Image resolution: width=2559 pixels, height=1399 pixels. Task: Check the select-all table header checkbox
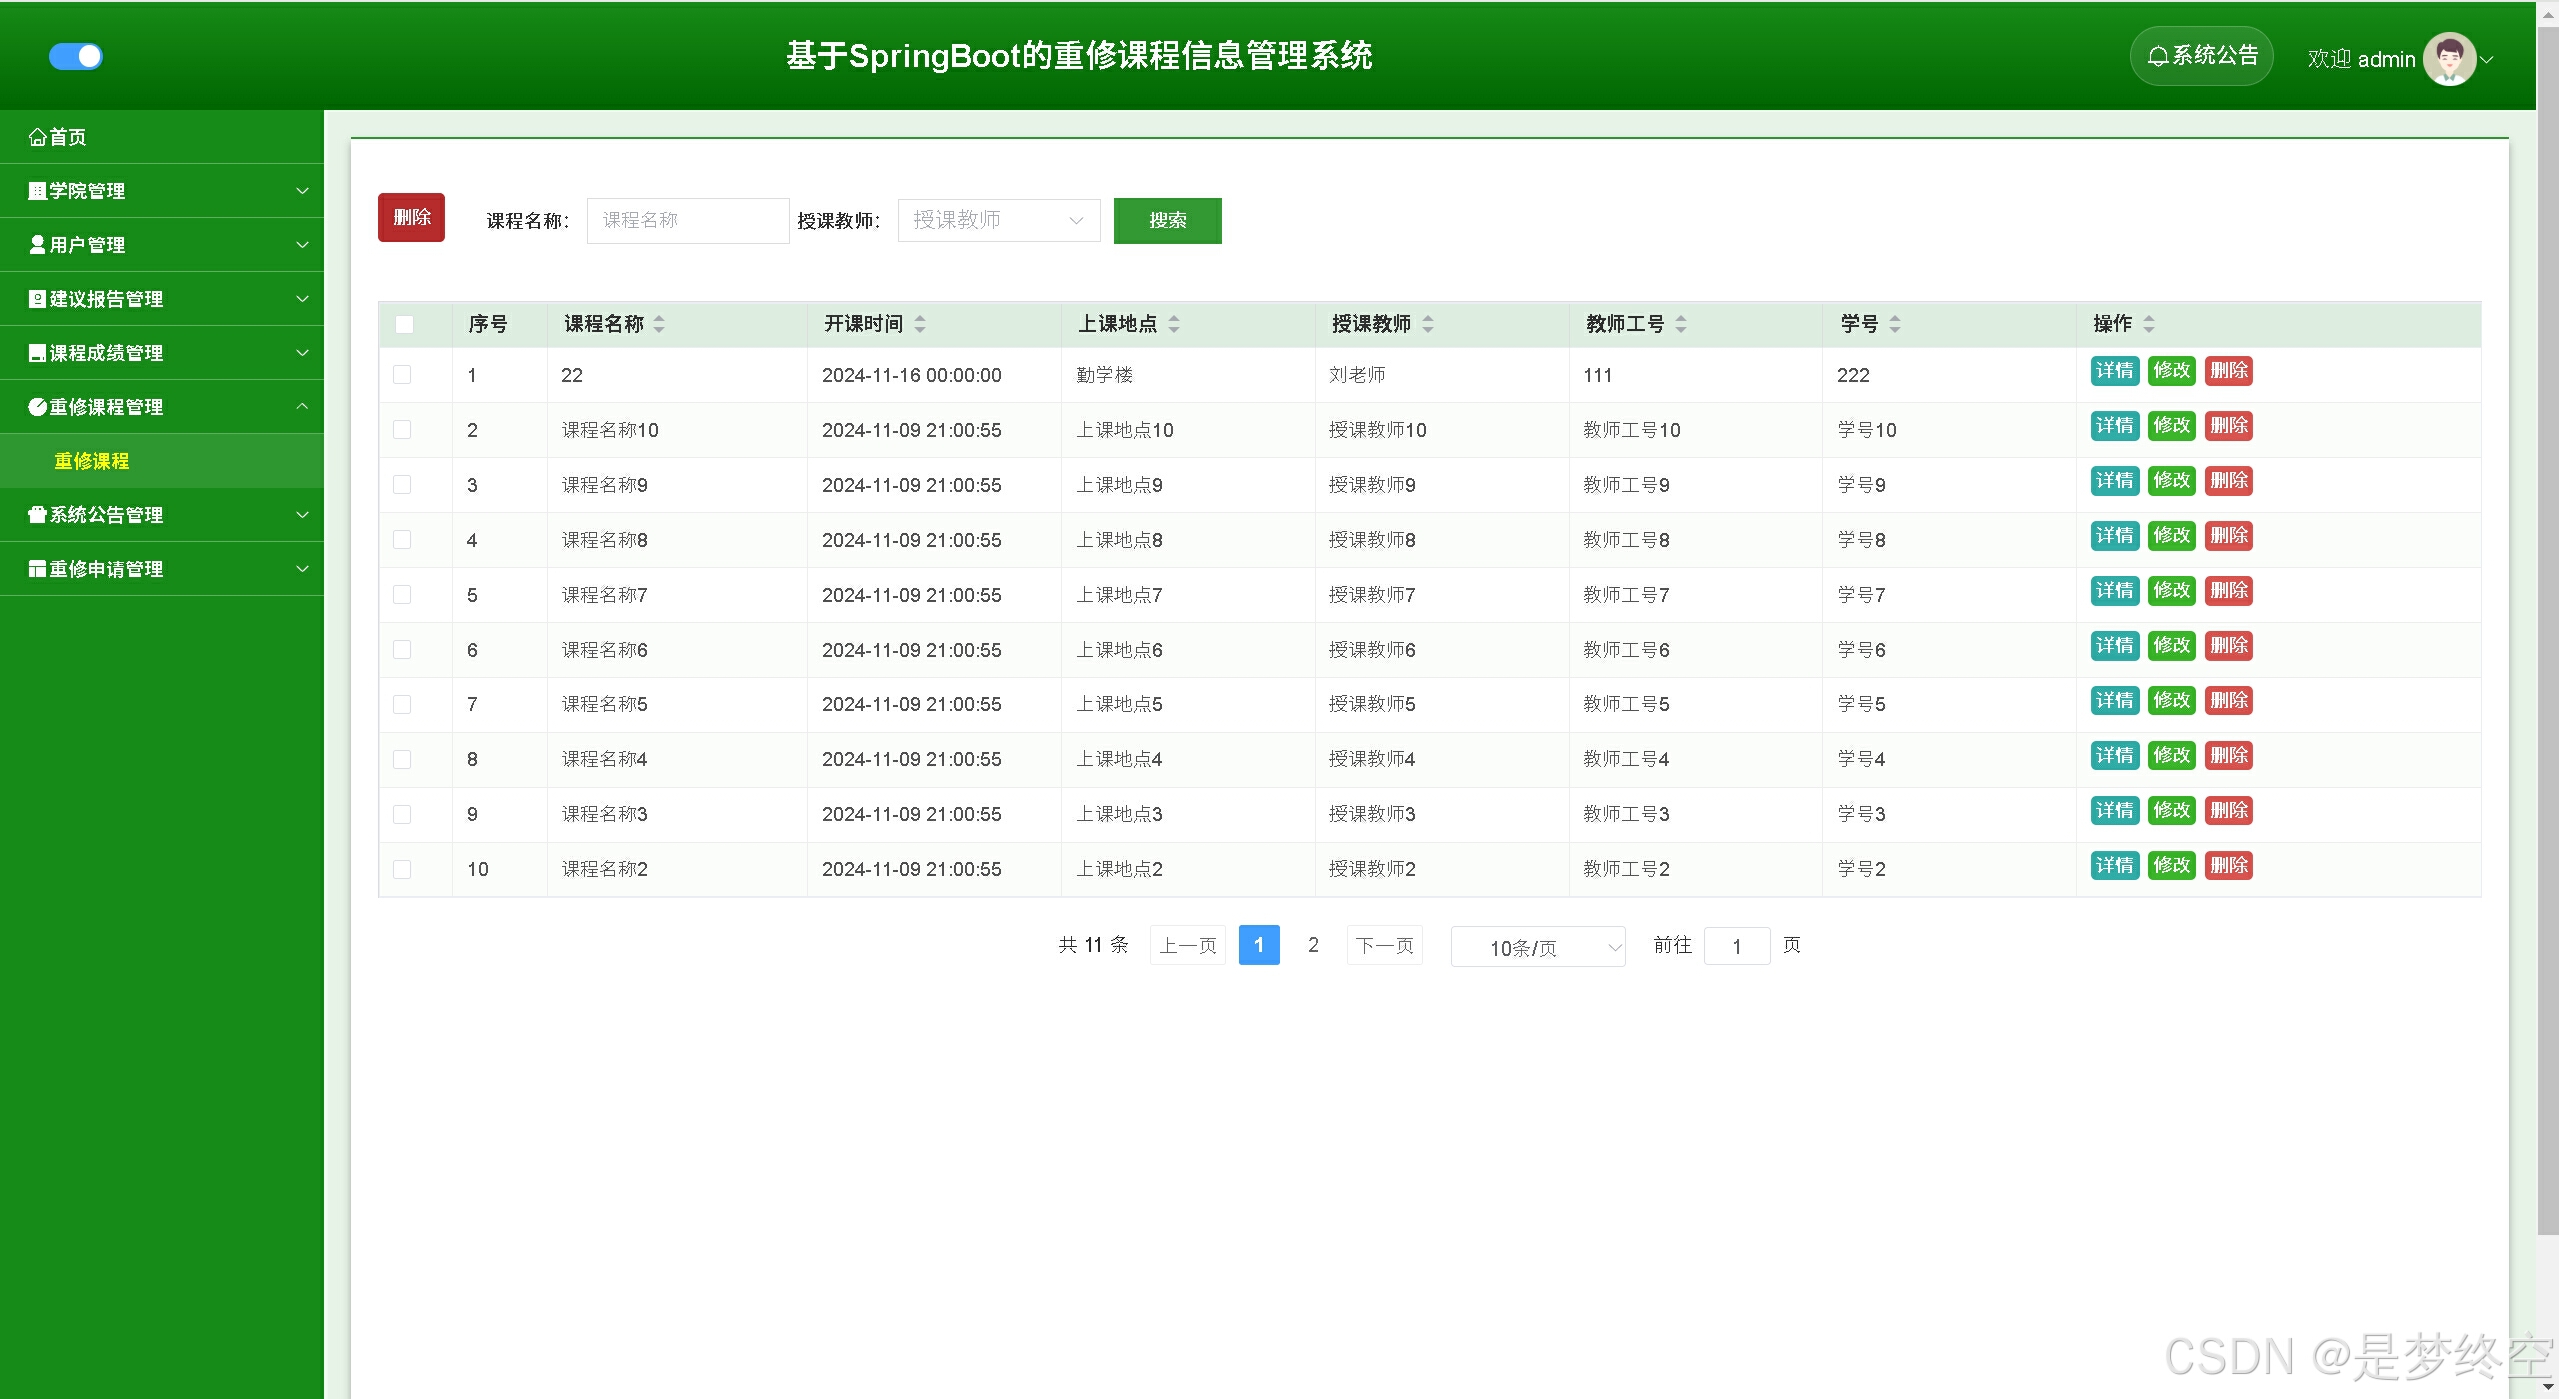coord(404,324)
